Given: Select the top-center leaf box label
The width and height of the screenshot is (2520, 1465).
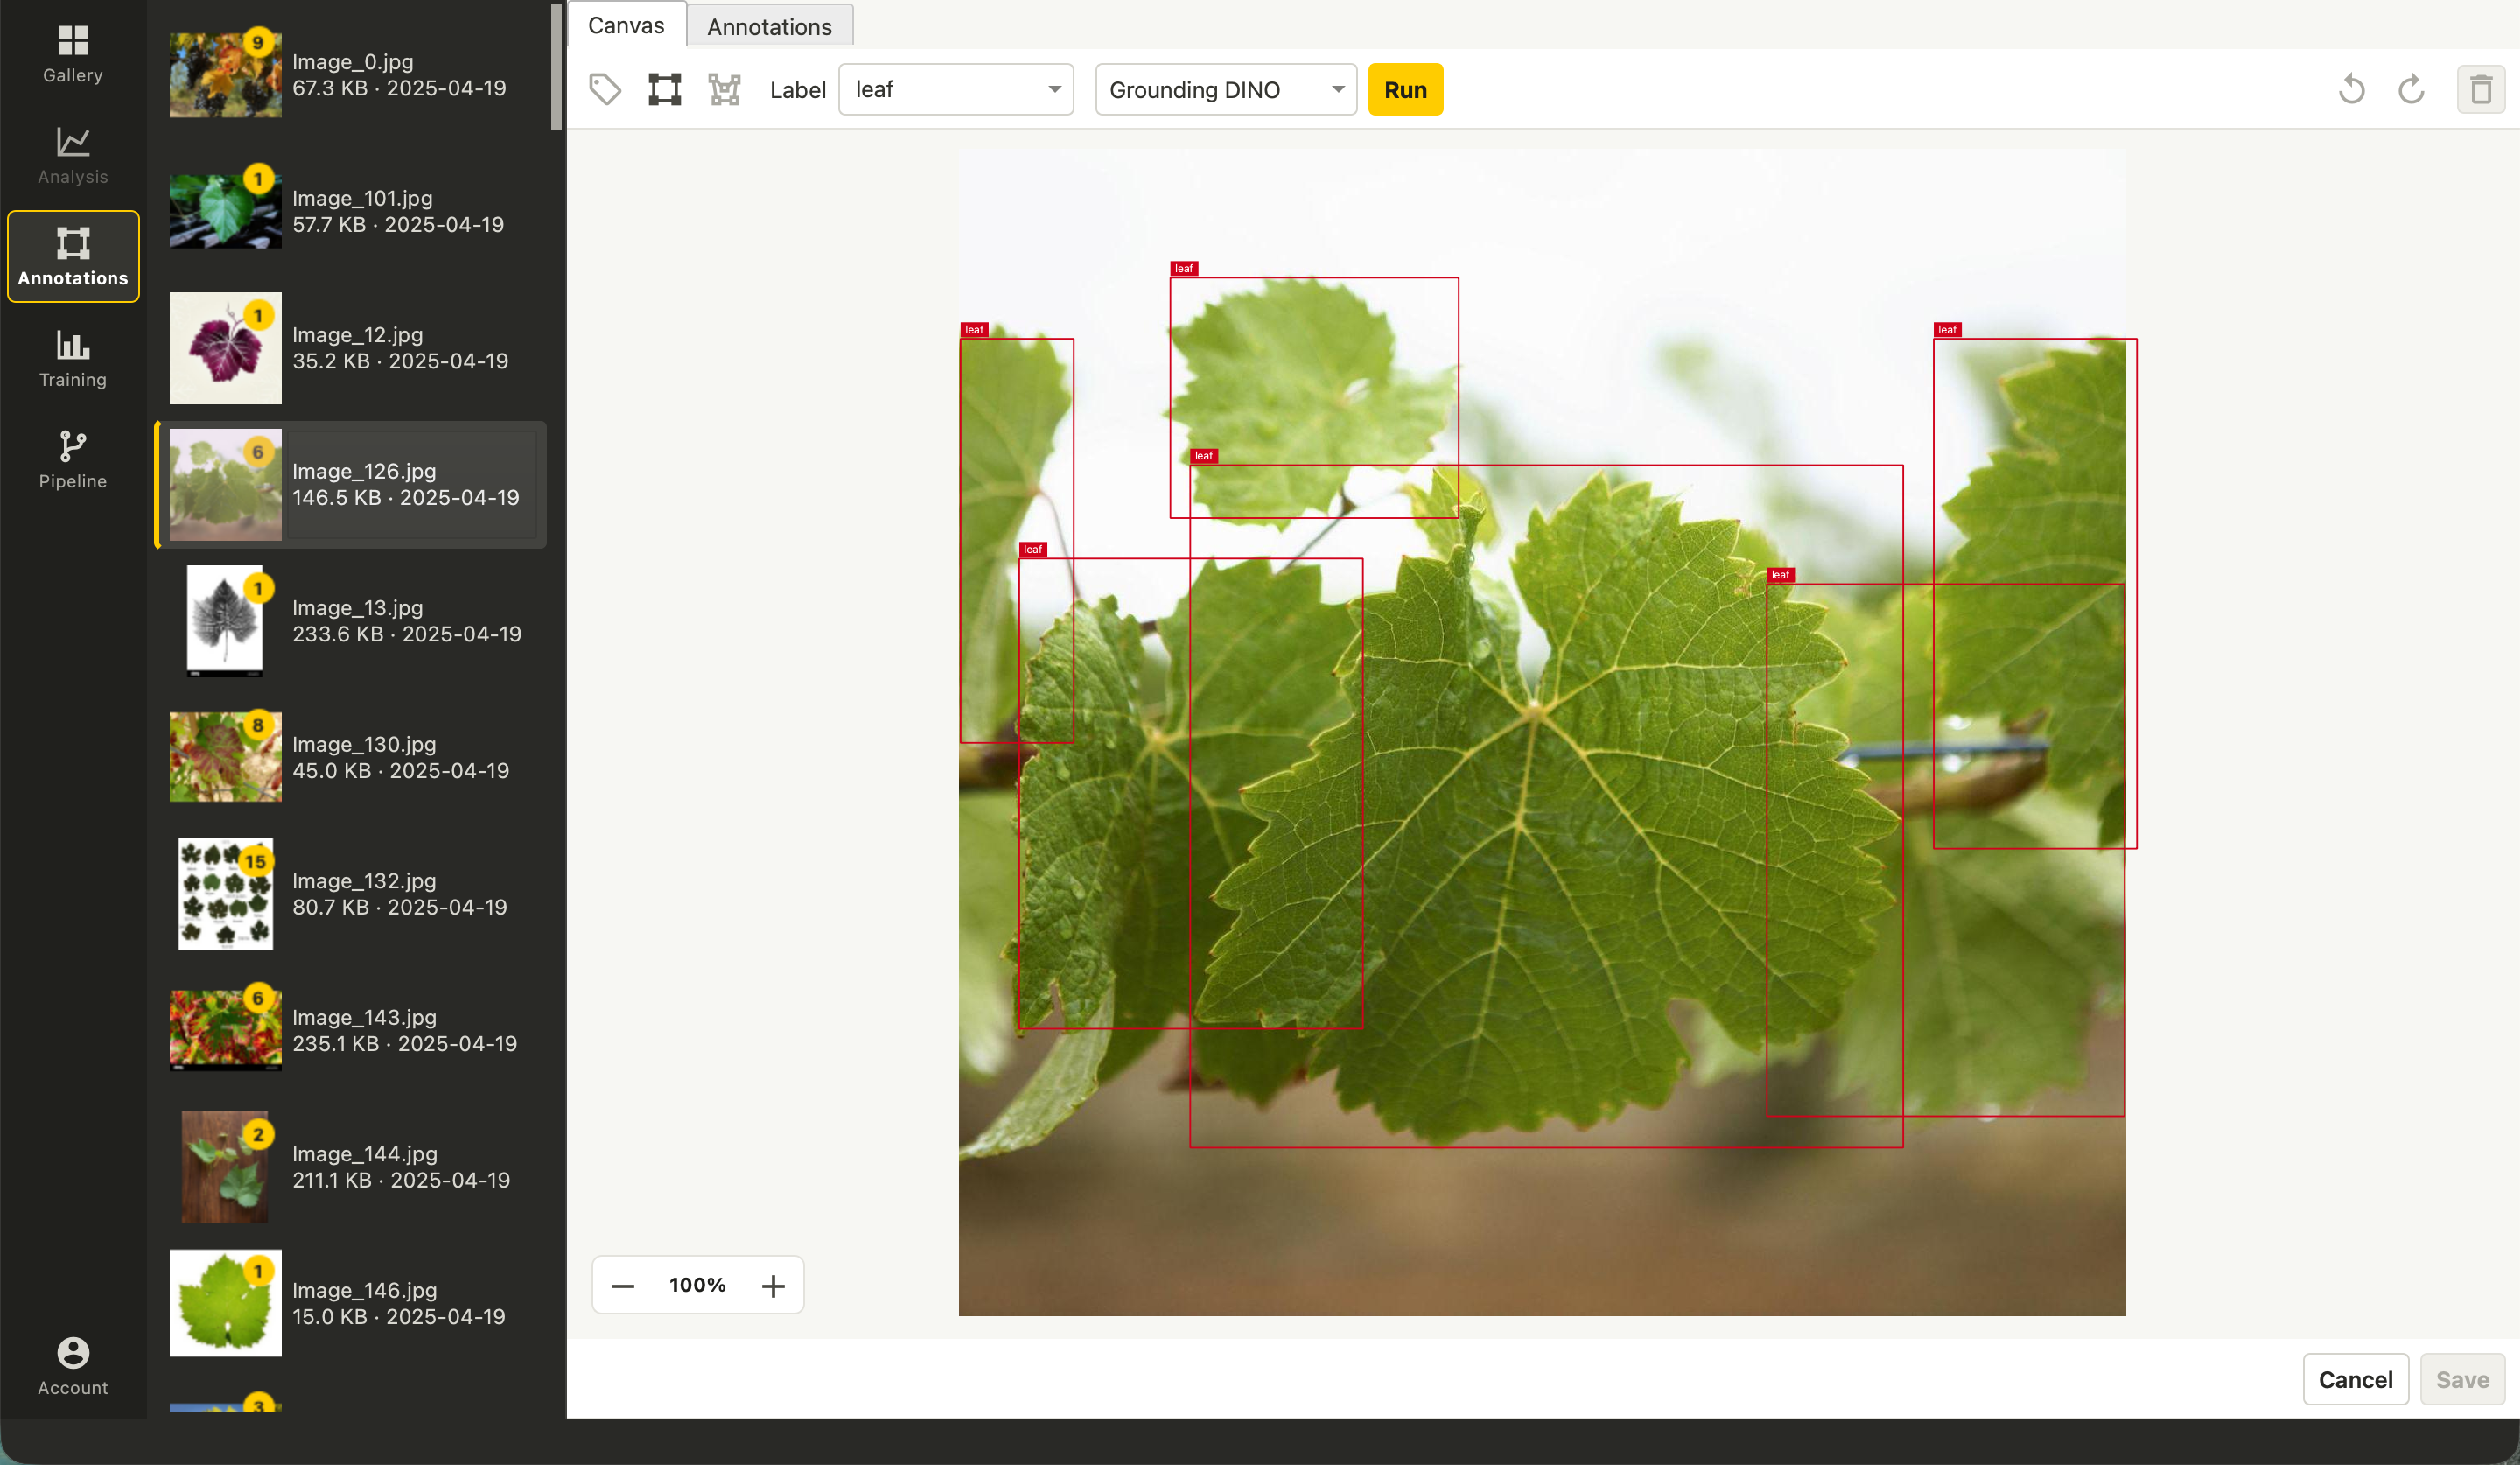Looking at the screenshot, I should (x=1184, y=268).
